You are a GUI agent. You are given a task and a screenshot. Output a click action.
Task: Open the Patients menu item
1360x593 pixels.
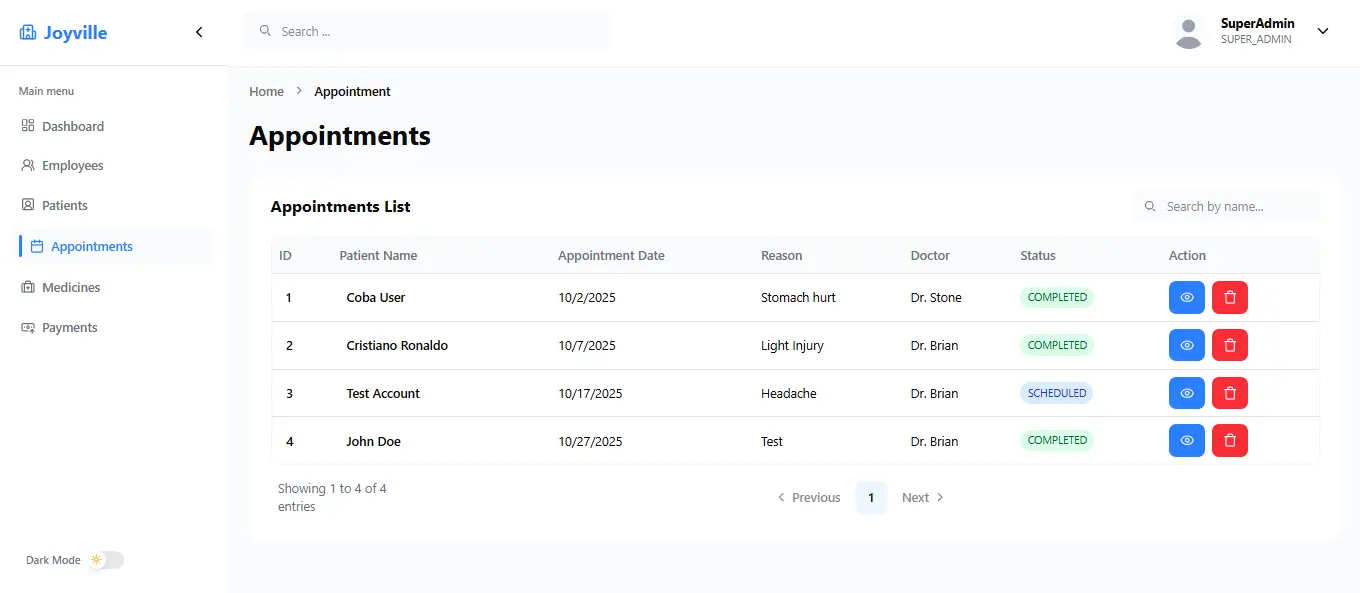tap(64, 205)
